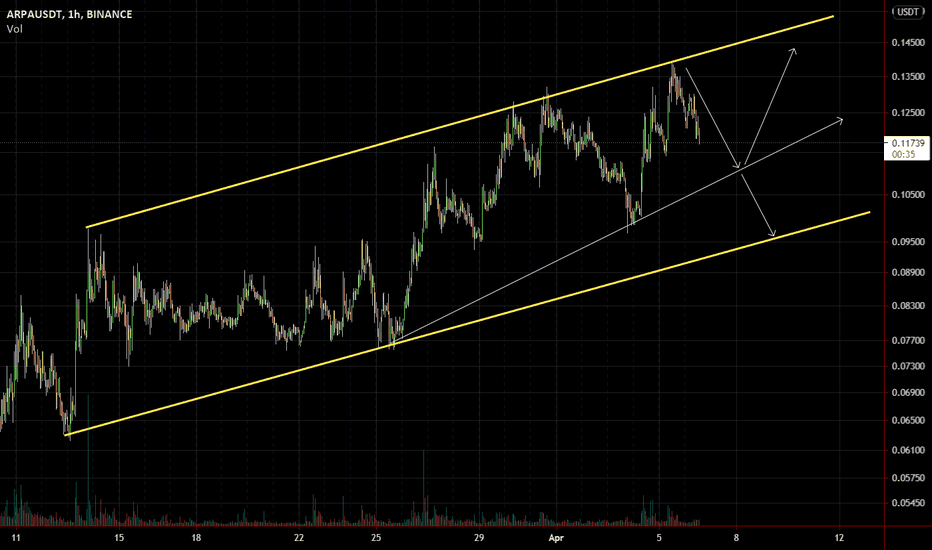This screenshot has width=932, height=550.
Task: Click the date label 8 on time axis
Action: coord(736,538)
